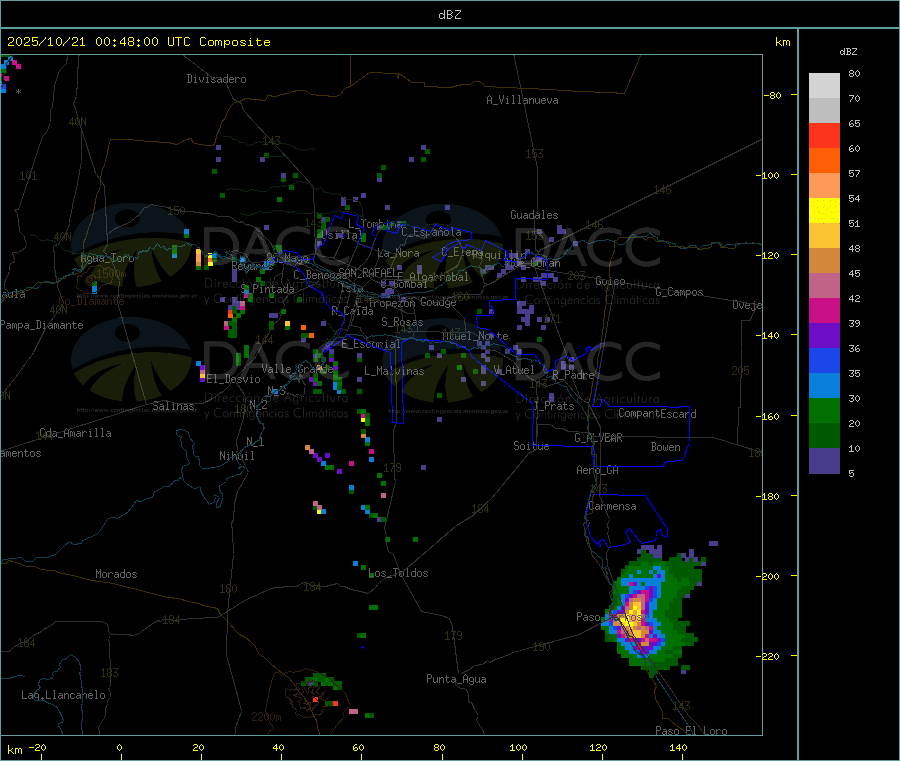The height and width of the screenshot is (761, 900).
Task: Click the Morados label
Action: [116, 574]
